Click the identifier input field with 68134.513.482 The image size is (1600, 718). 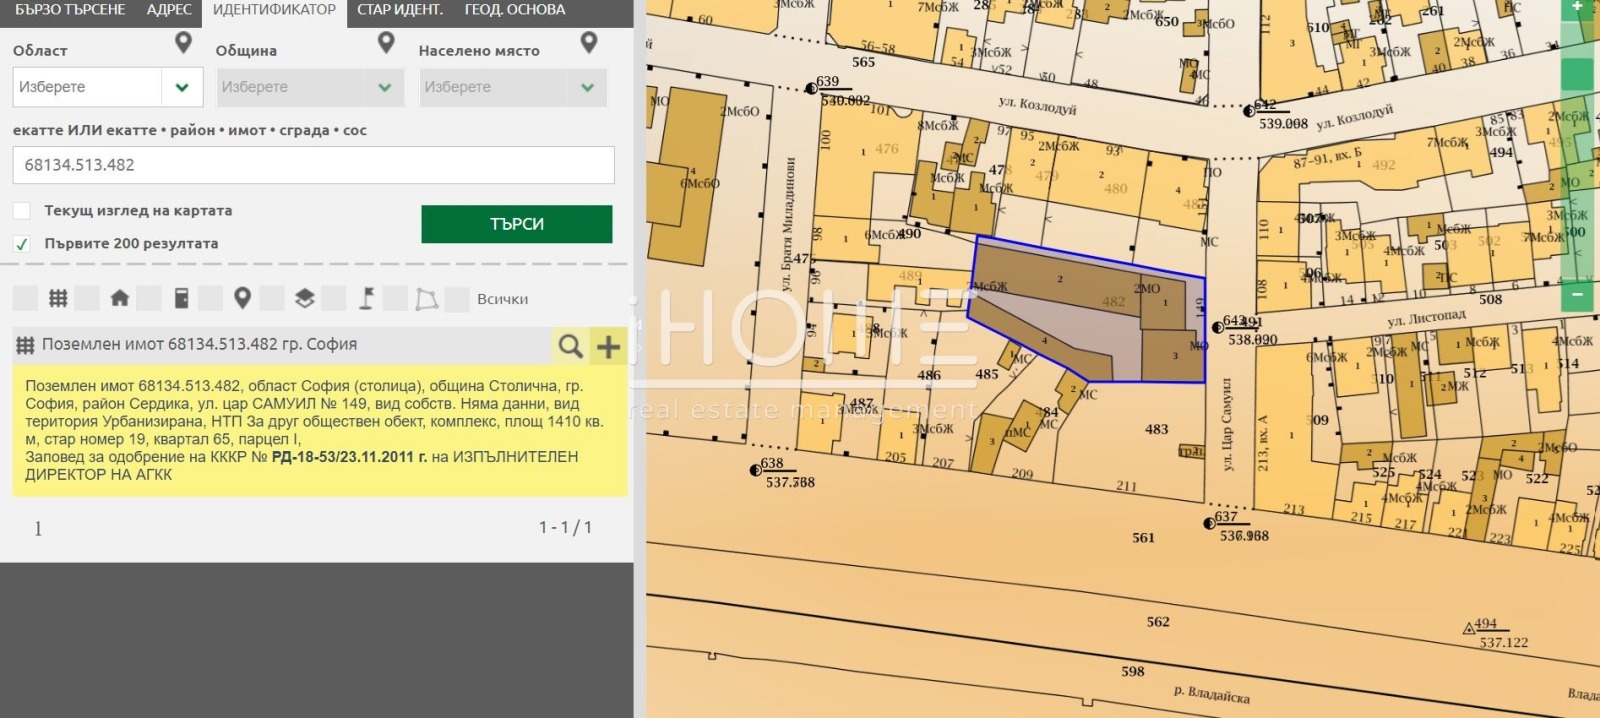coord(313,165)
